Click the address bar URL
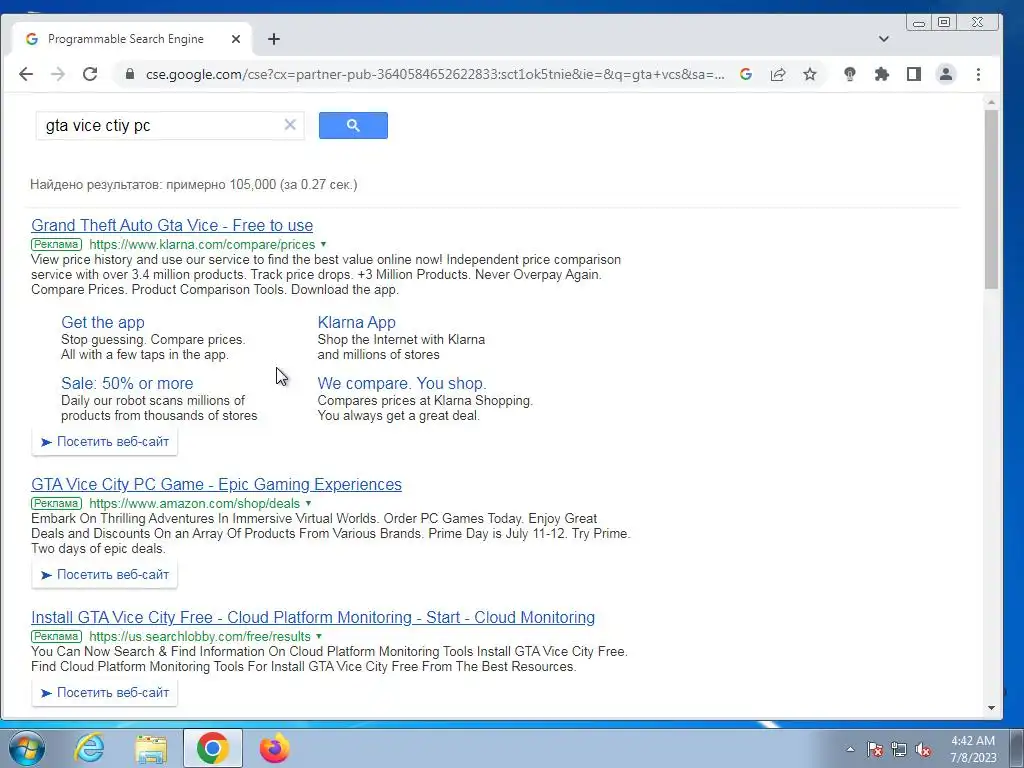 434,74
